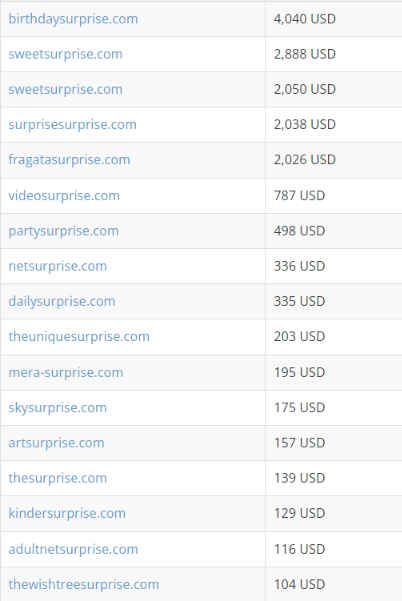This screenshot has height=601, width=402.
Task: Open the mera-surprise.com link
Action: click(66, 372)
